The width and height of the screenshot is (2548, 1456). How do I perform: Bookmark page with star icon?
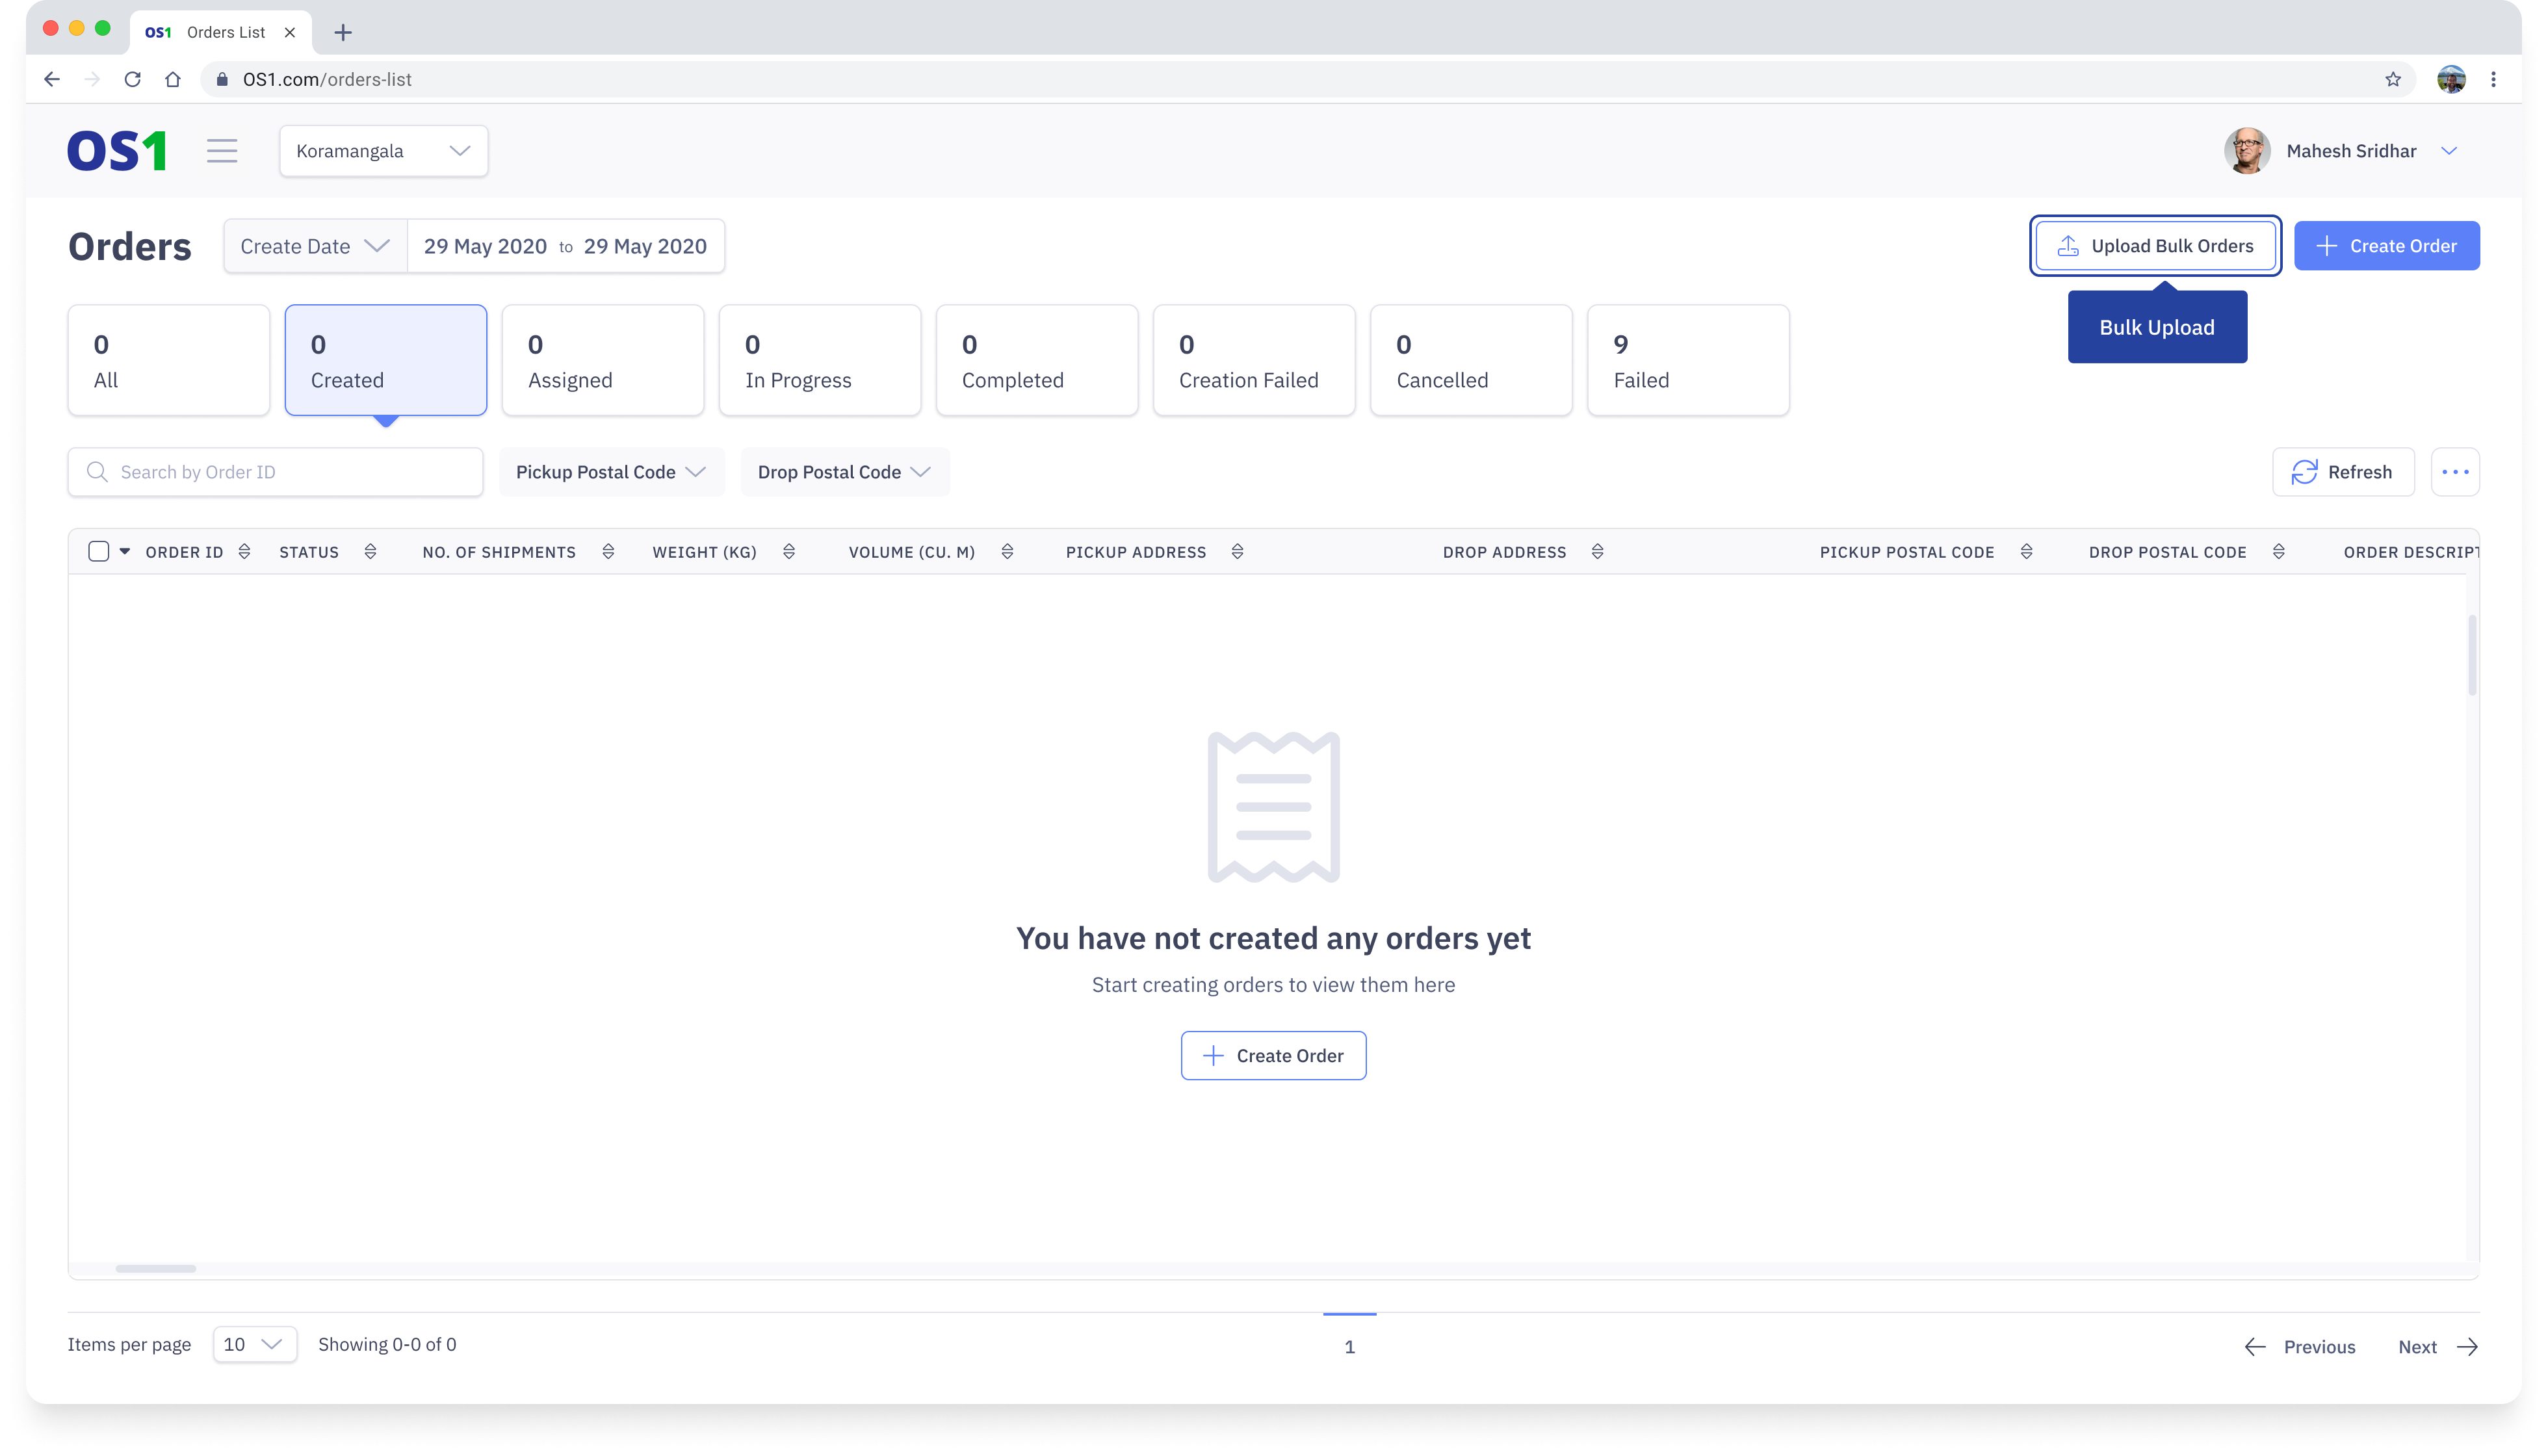click(2393, 79)
